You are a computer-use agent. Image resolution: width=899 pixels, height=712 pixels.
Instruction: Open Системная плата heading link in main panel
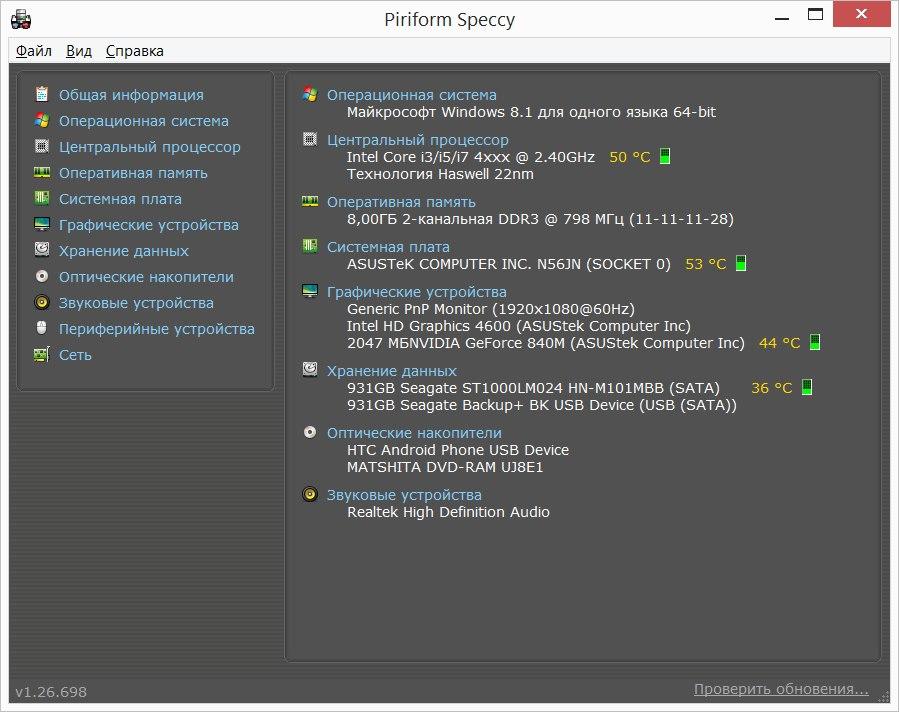tap(388, 247)
